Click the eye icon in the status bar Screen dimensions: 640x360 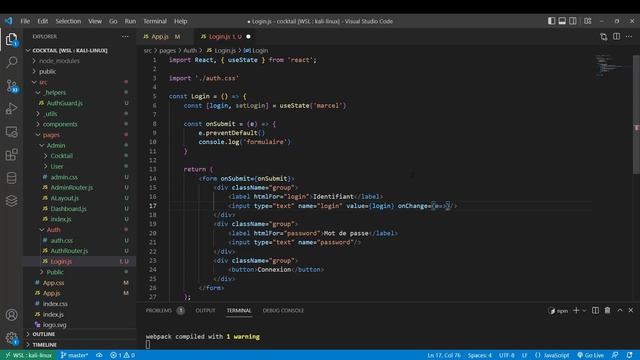(x=99, y=355)
